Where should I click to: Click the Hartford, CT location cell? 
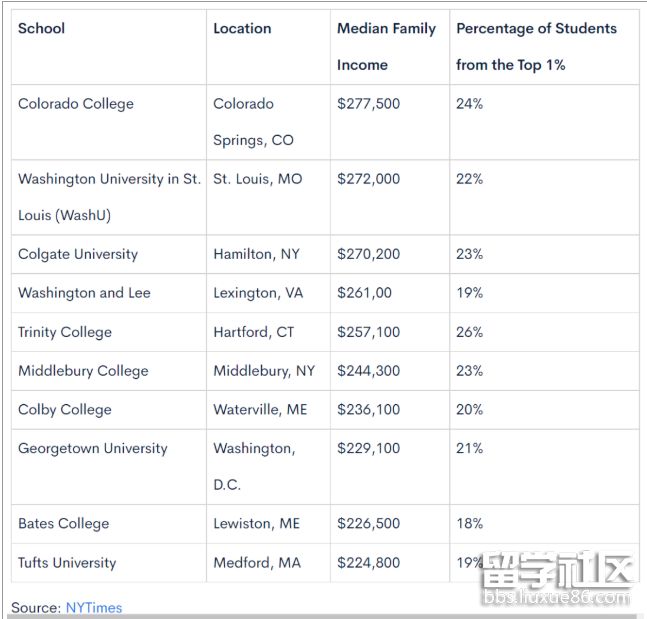coord(252,332)
